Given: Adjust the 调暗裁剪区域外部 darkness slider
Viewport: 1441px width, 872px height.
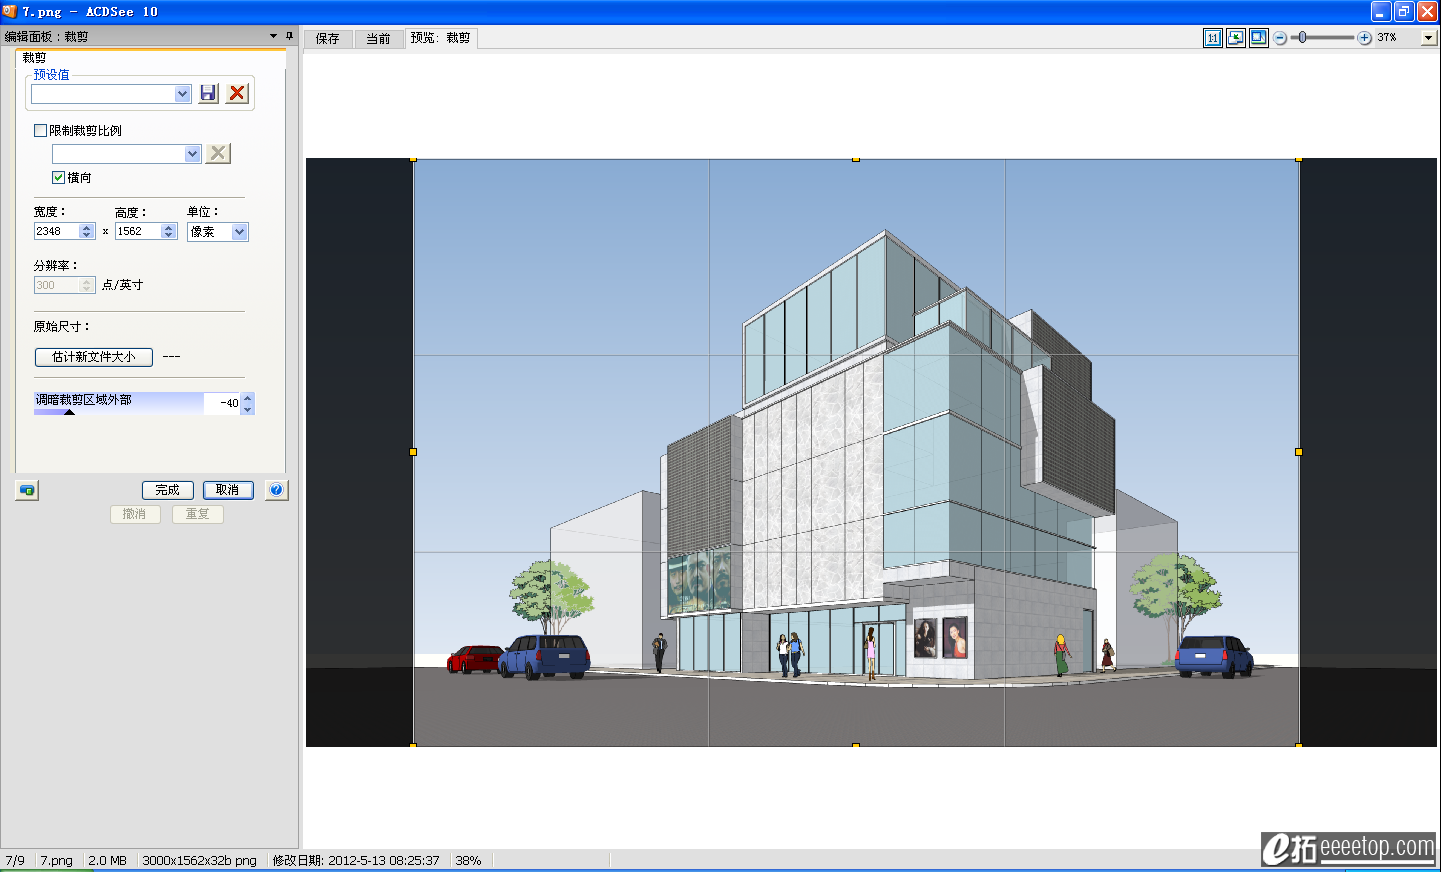Looking at the screenshot, I should [69, 411].
